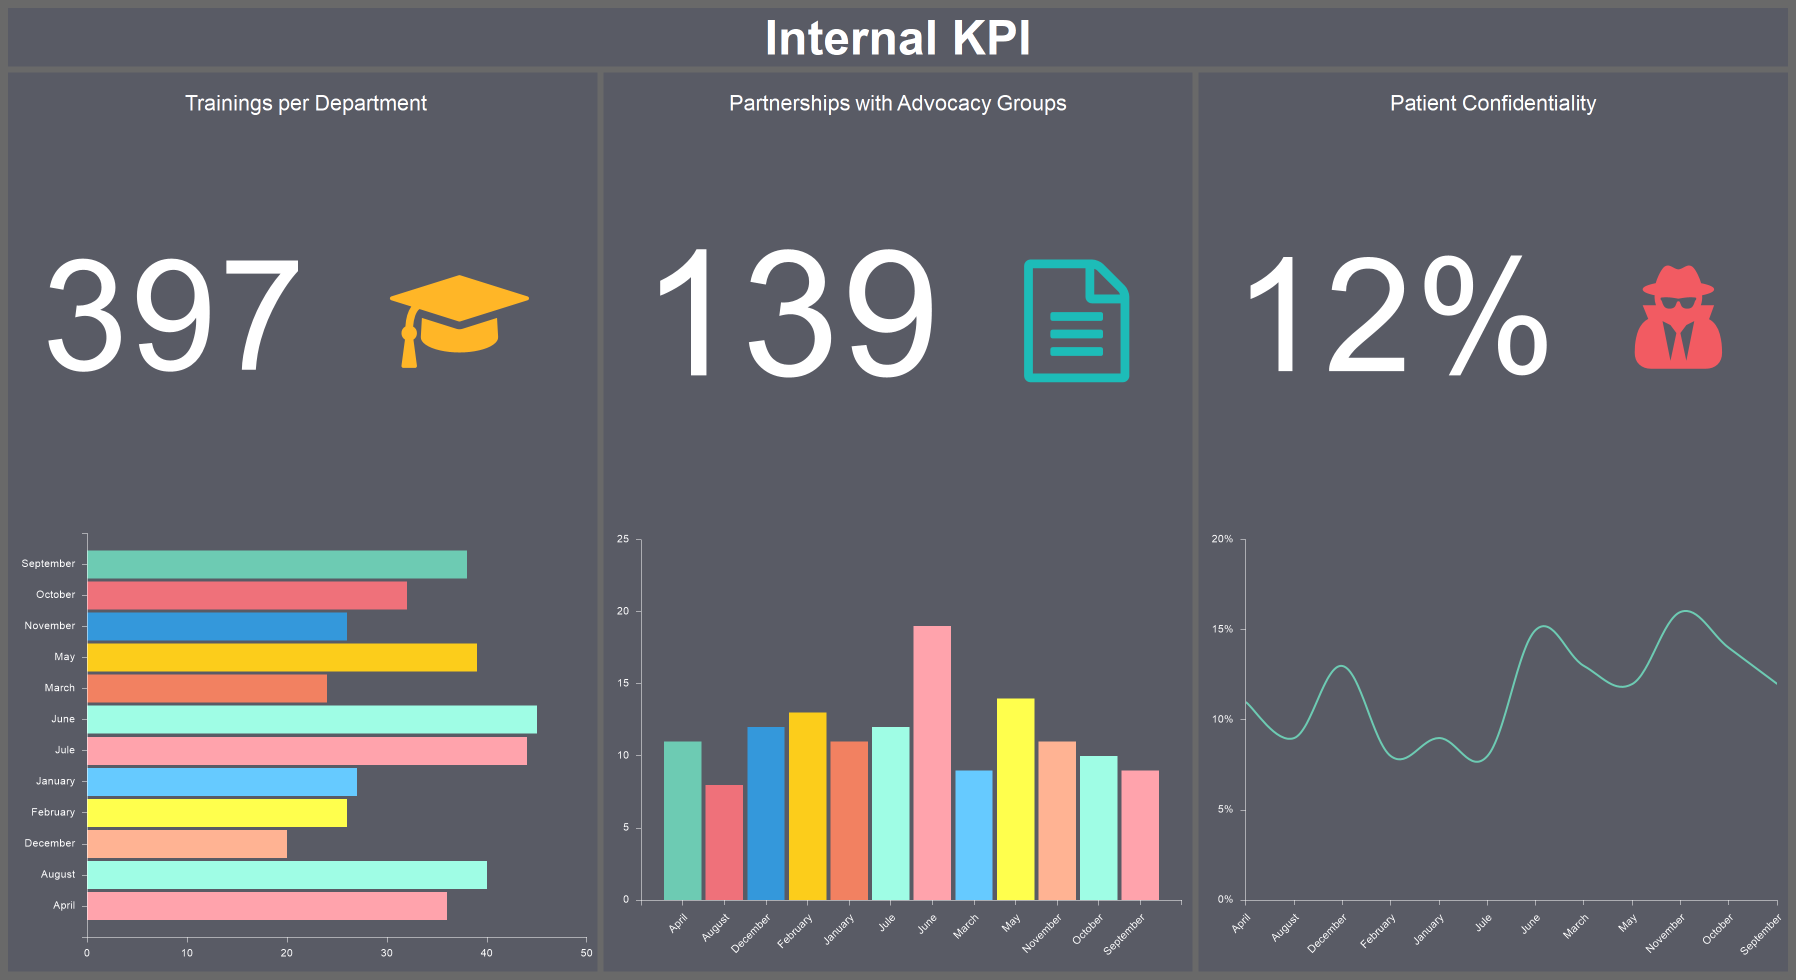Viewport: 1796px width, 980px height.
Task: Click the yellow May bar in Trainings chart
Action: [x=280, y=656]
